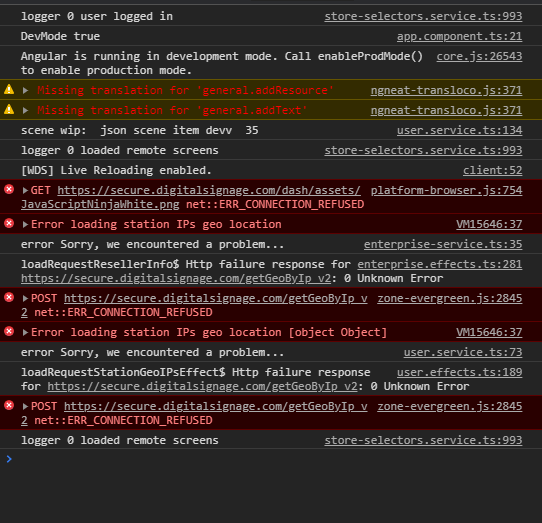
Task: Open store-selectors.service.ts:993 beside 'user logged in'
Action: pyautogui.click(x=423, y=16)
